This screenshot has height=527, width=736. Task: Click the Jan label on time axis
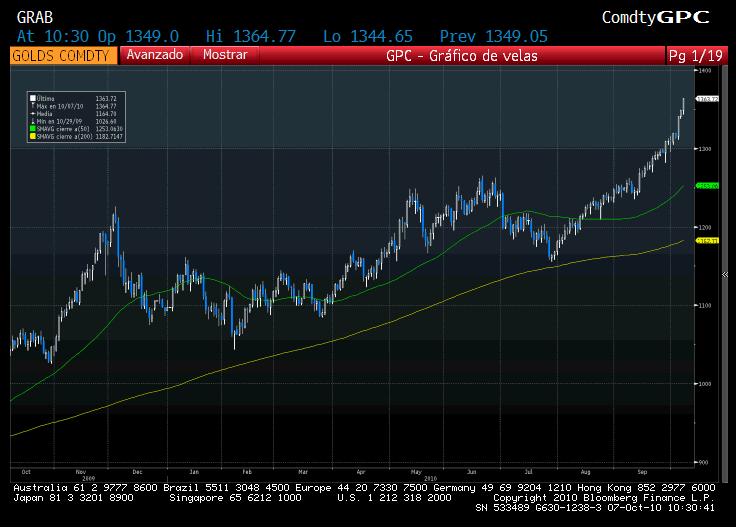click(x=194, y=472)
